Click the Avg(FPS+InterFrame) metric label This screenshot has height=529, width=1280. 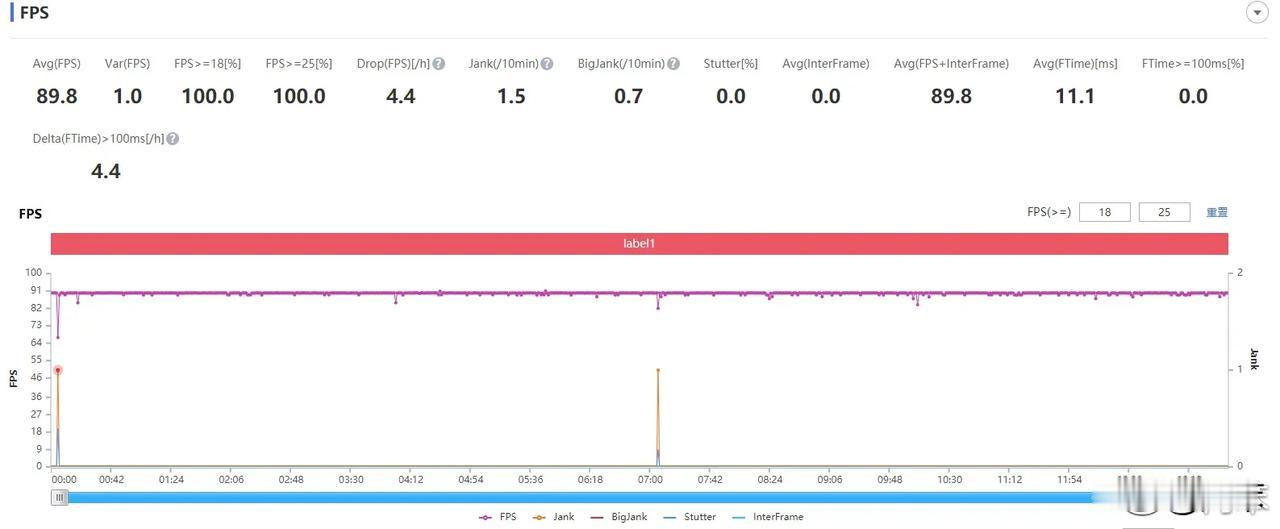coord(951,64)
